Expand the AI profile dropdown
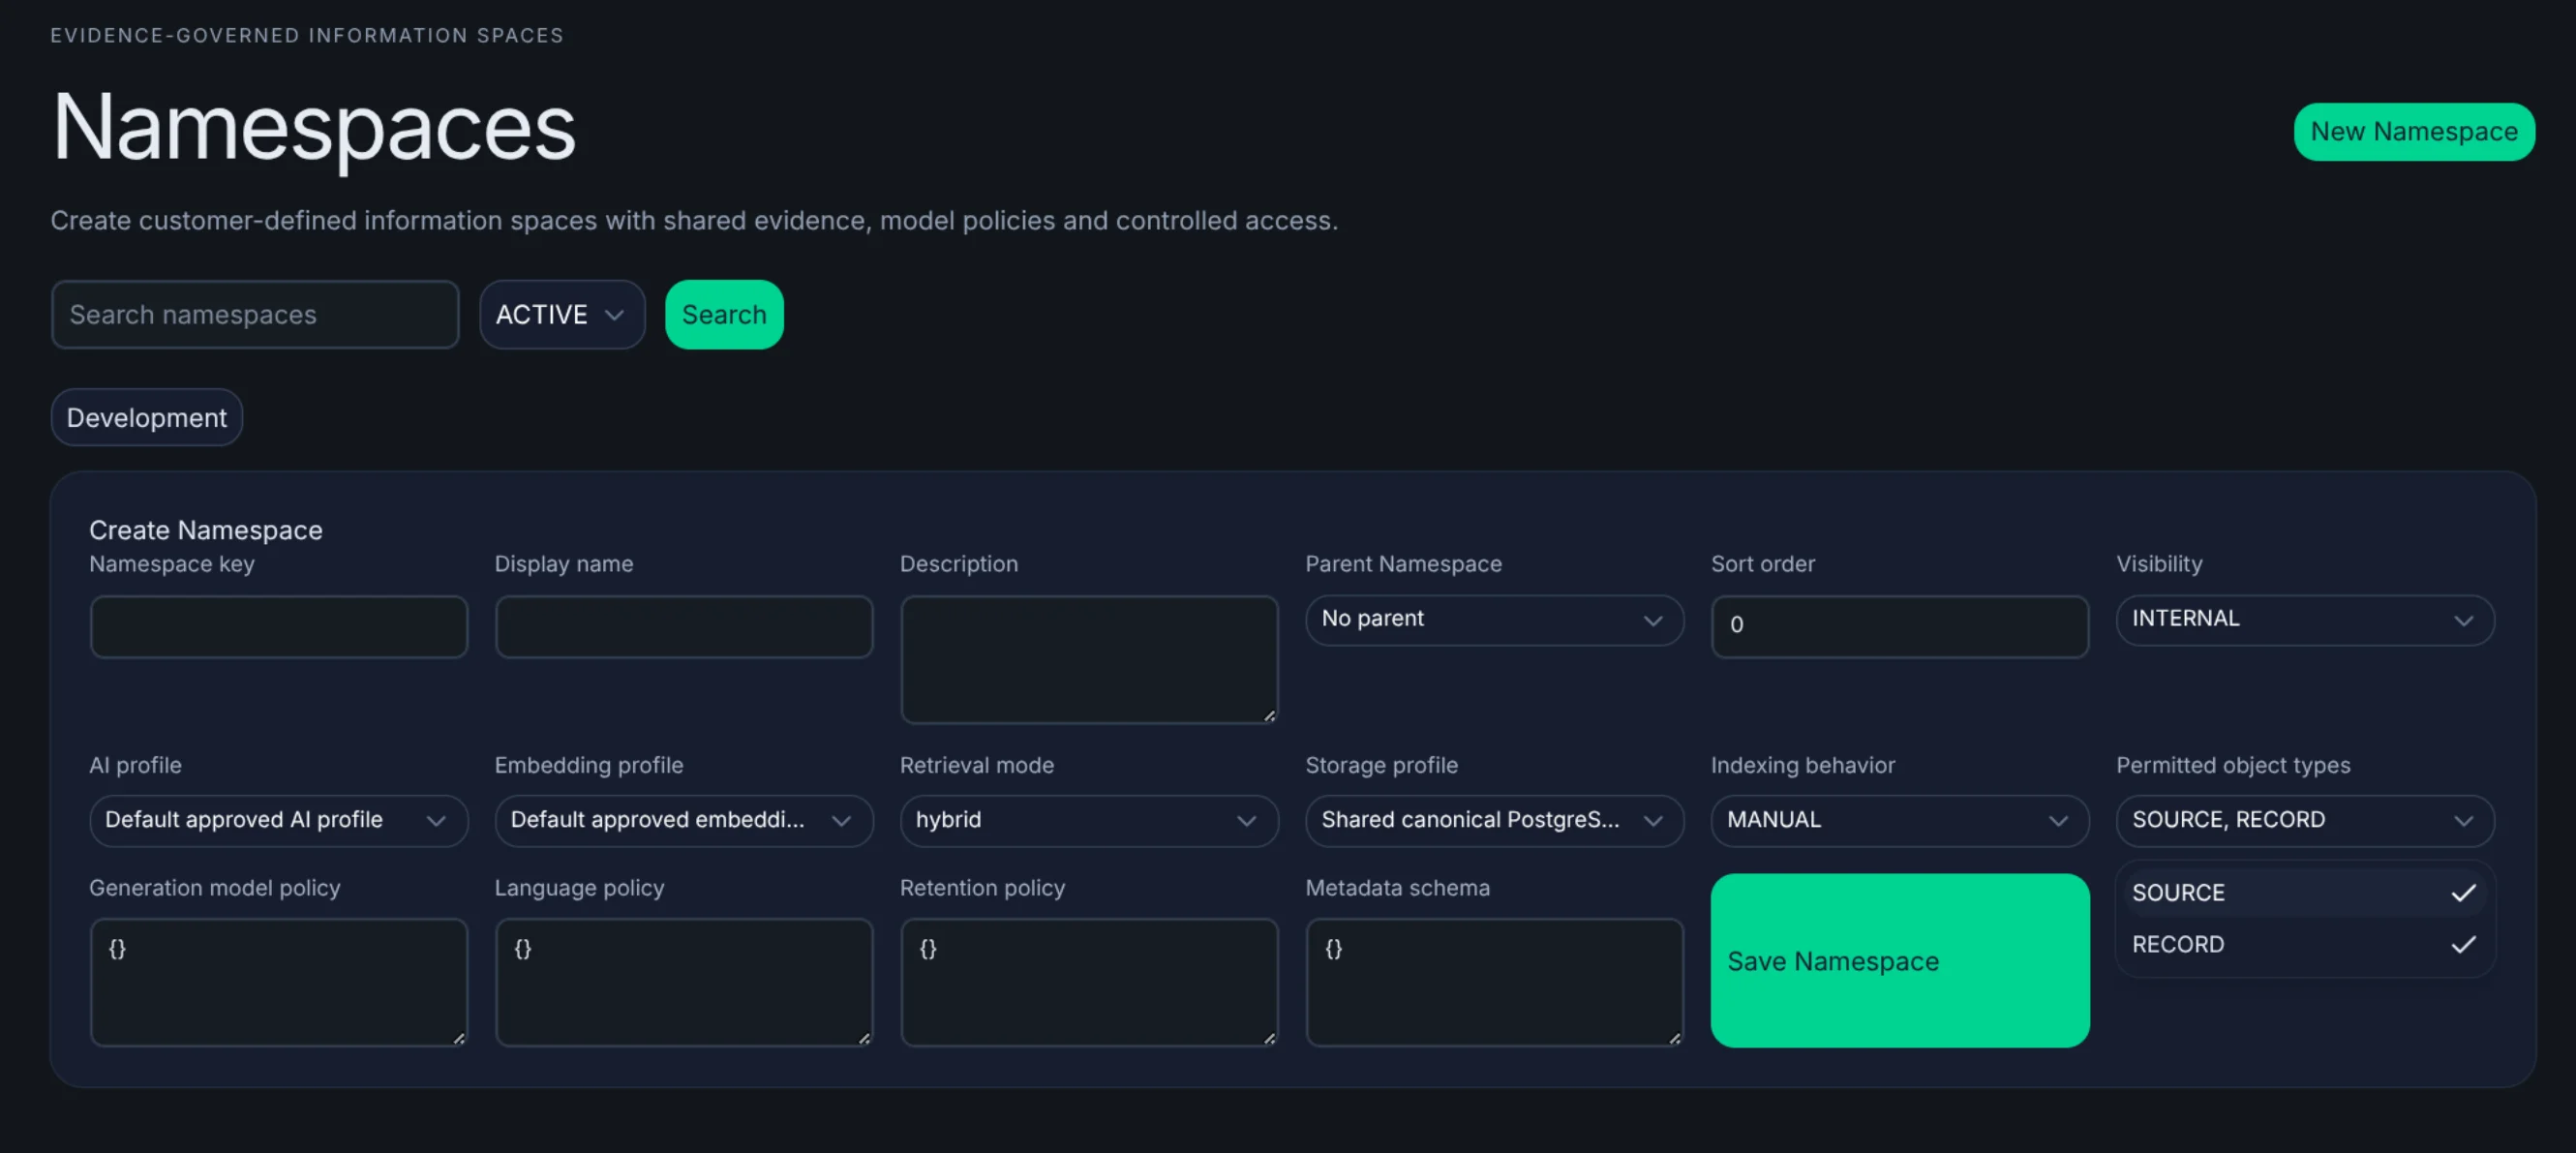 [278, 820]
